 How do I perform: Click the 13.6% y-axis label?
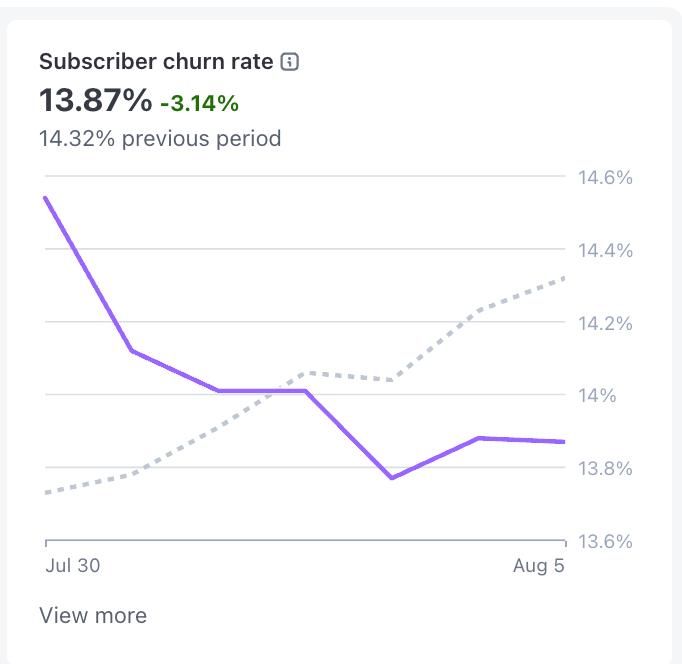(605, 541)
